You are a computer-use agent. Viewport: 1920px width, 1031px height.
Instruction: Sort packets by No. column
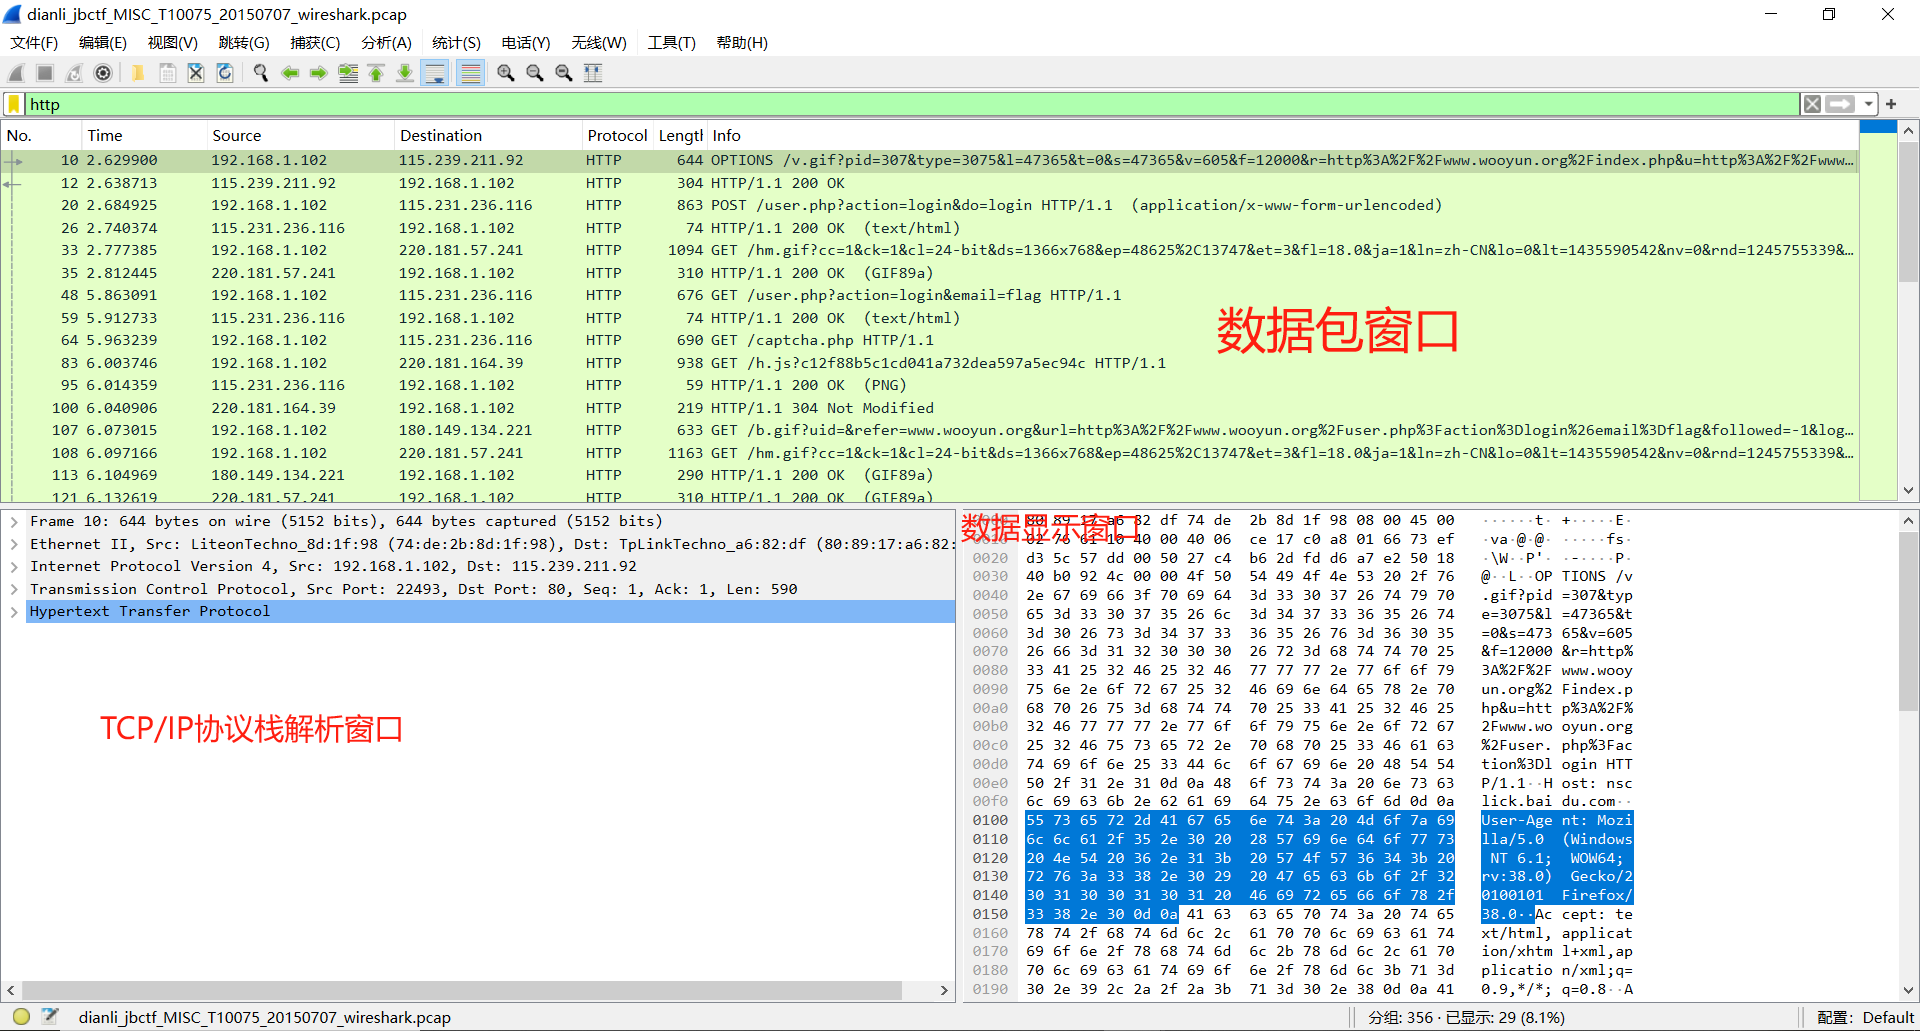[x=41, y=135]
